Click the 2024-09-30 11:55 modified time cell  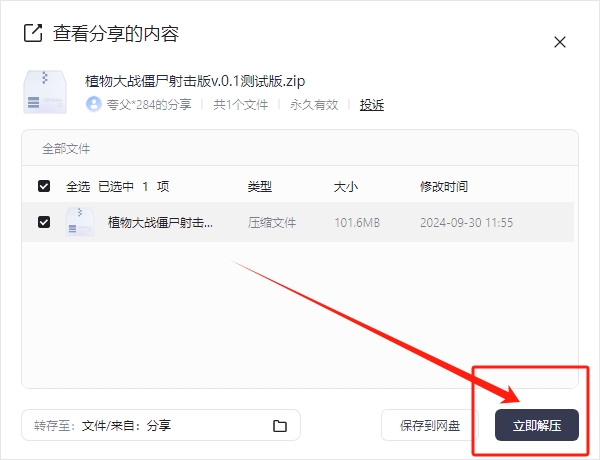coord(466,222)
